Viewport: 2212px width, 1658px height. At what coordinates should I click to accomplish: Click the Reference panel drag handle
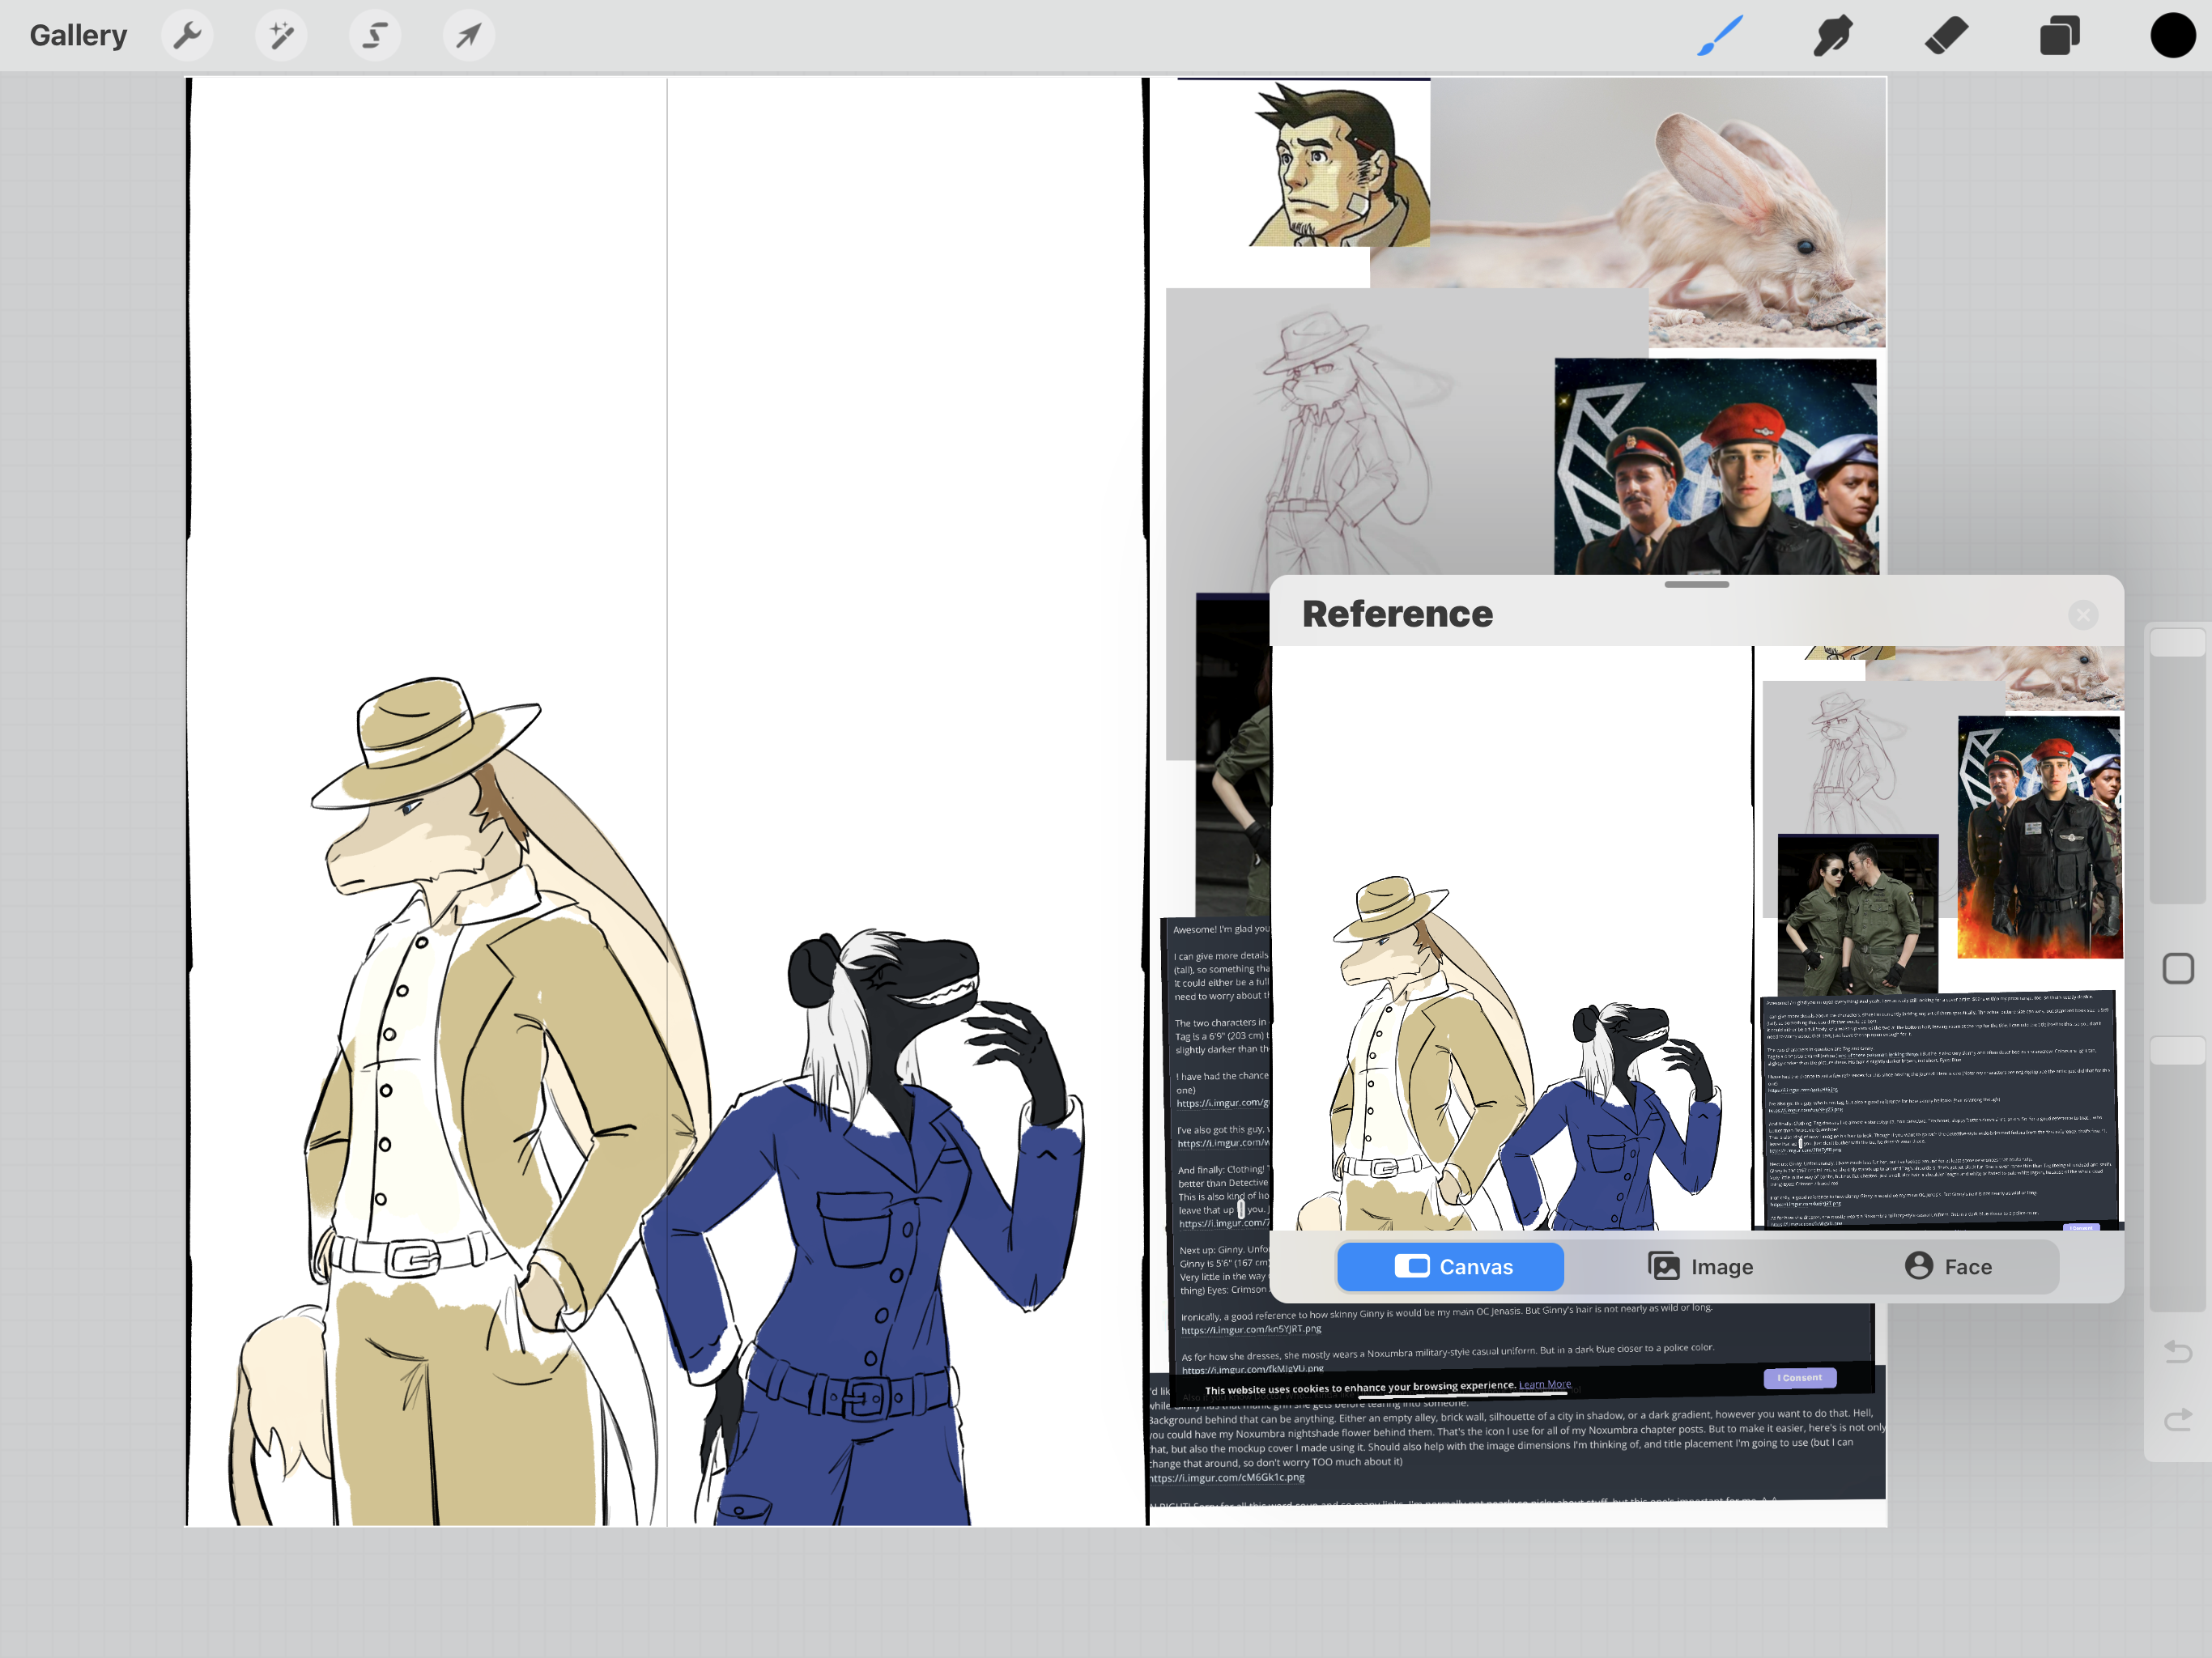[x=1696, y=584]
